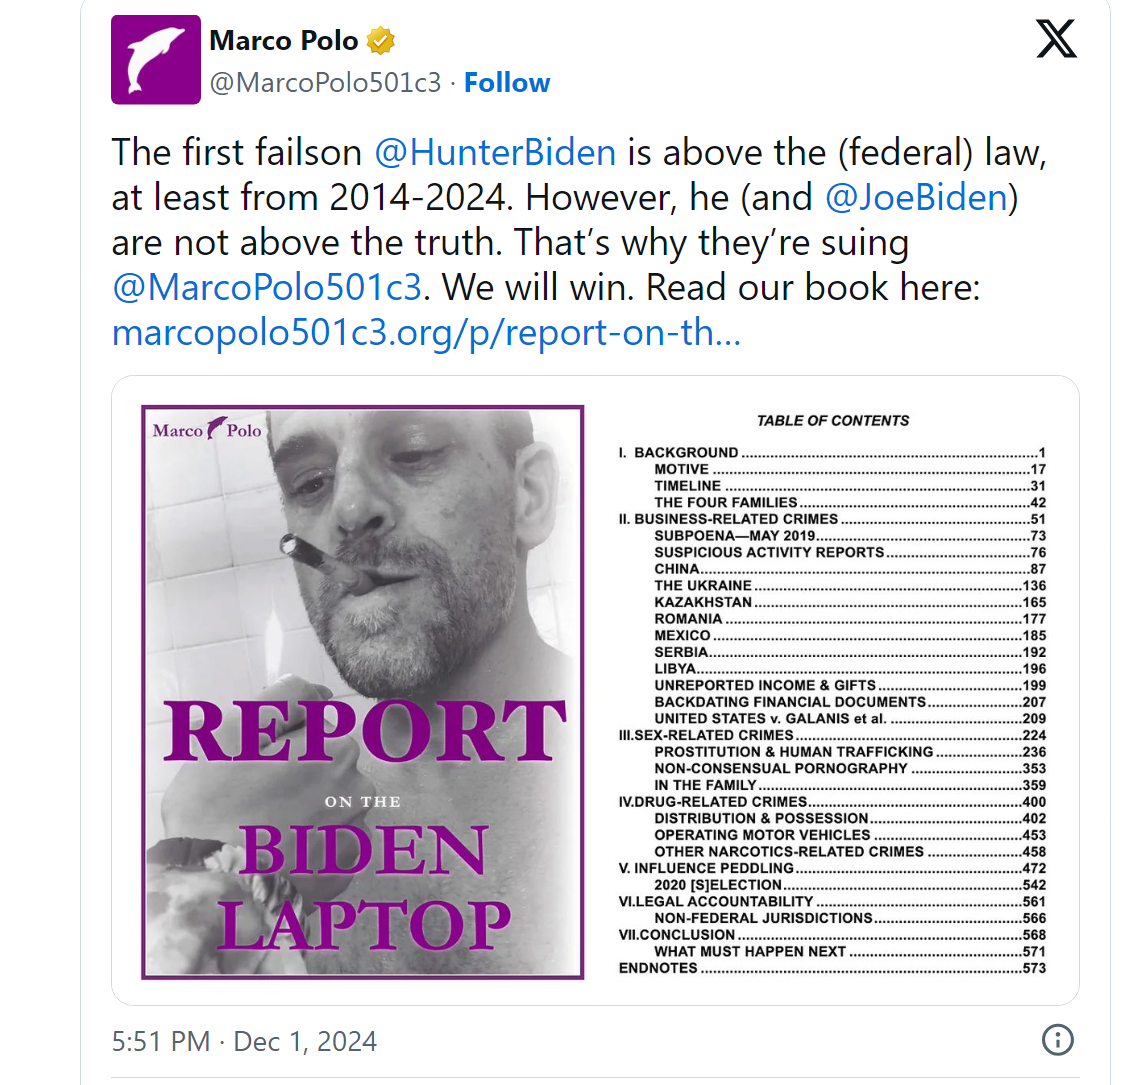Open Marco Polo's dolphin profile avatar
This screenshot has width=1124, height=1085.
point(156,60)
